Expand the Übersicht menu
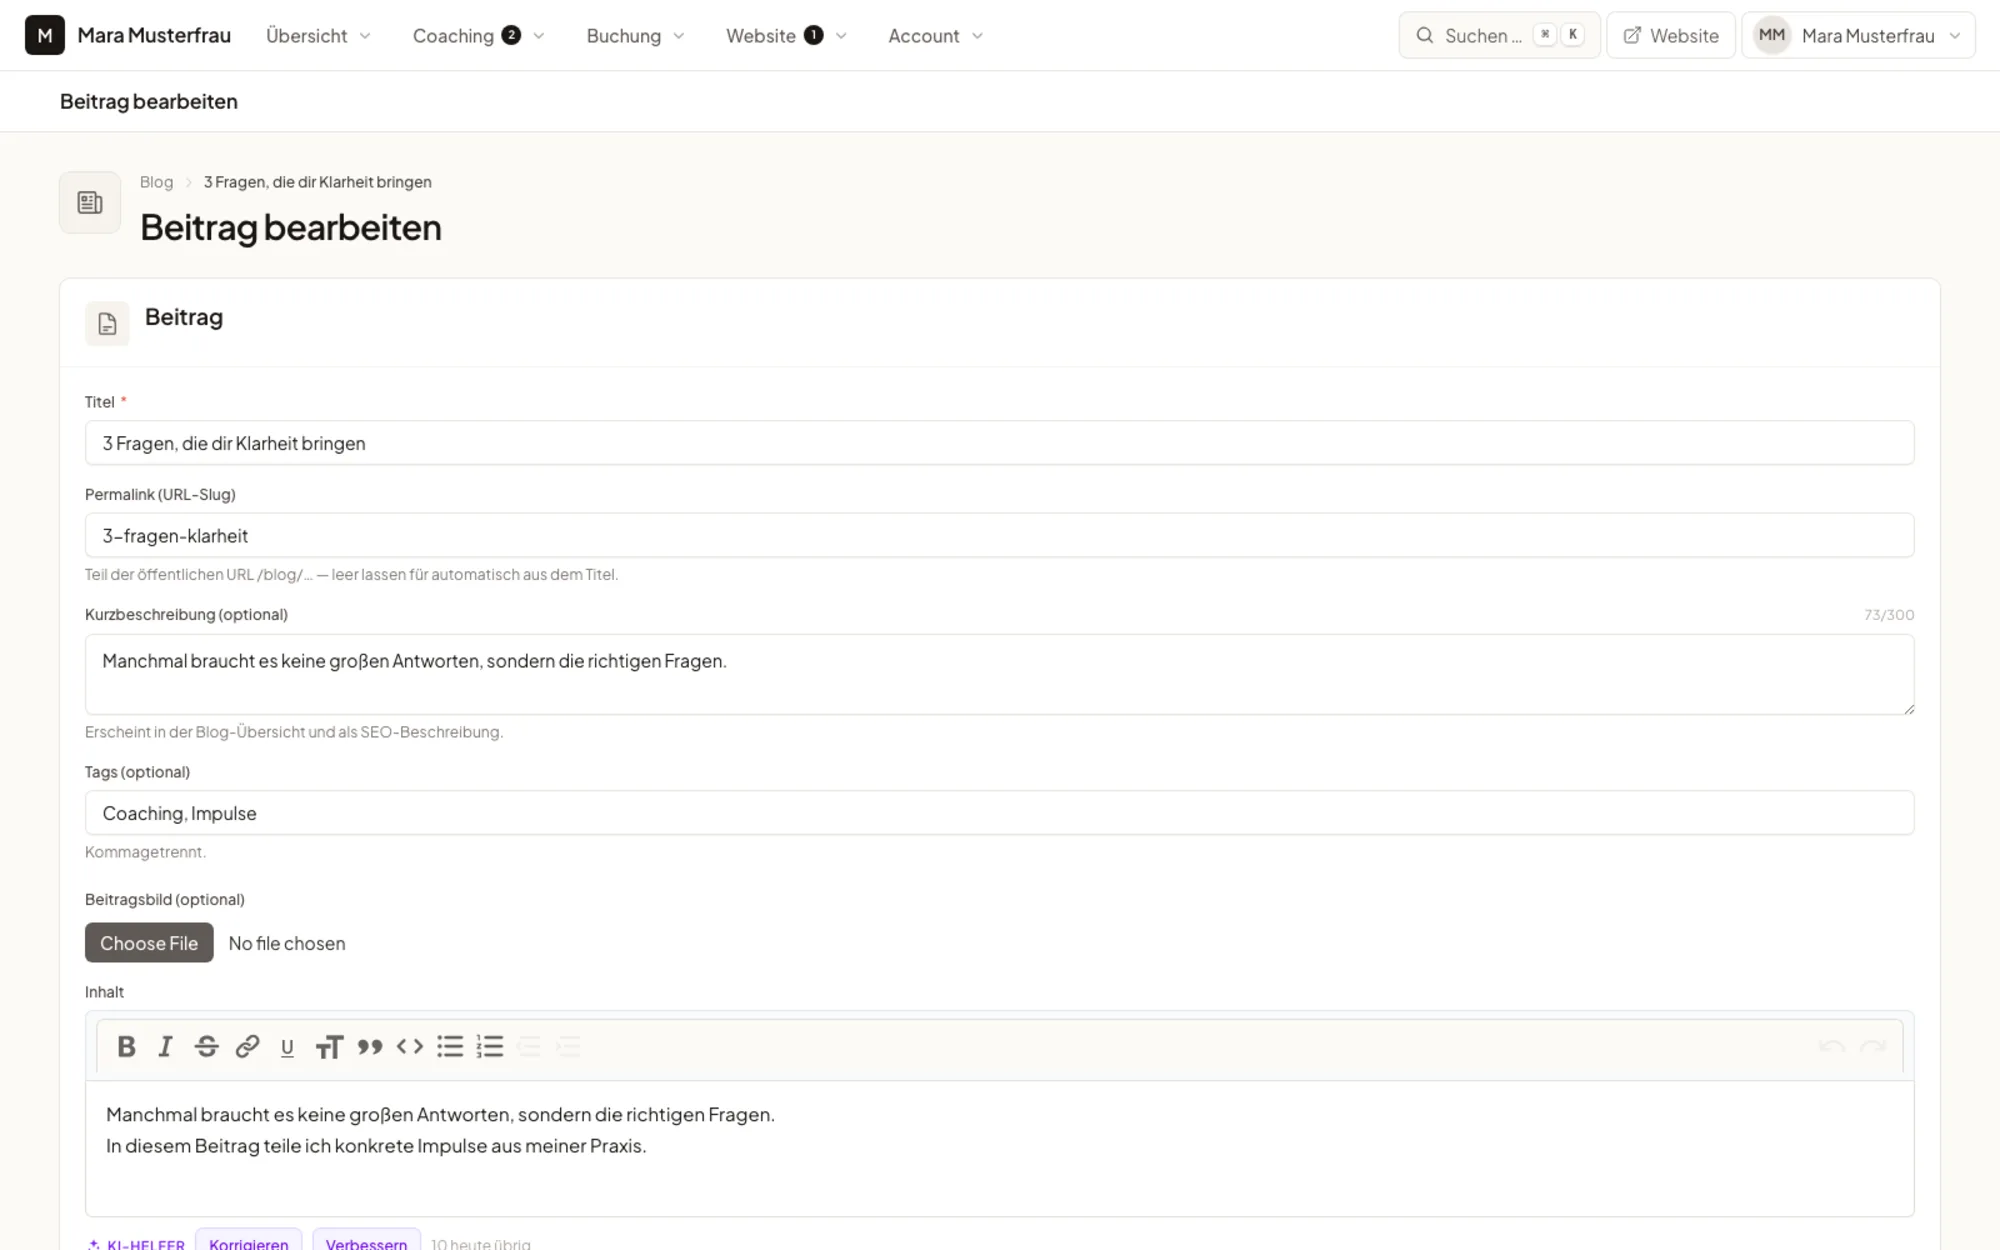2000x1250 pixels. pyautogui.click(x=319, y=36)
